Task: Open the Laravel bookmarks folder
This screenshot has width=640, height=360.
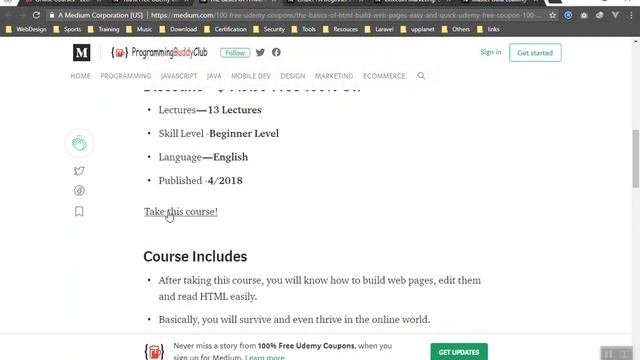Action: click(x=379, y=29)
